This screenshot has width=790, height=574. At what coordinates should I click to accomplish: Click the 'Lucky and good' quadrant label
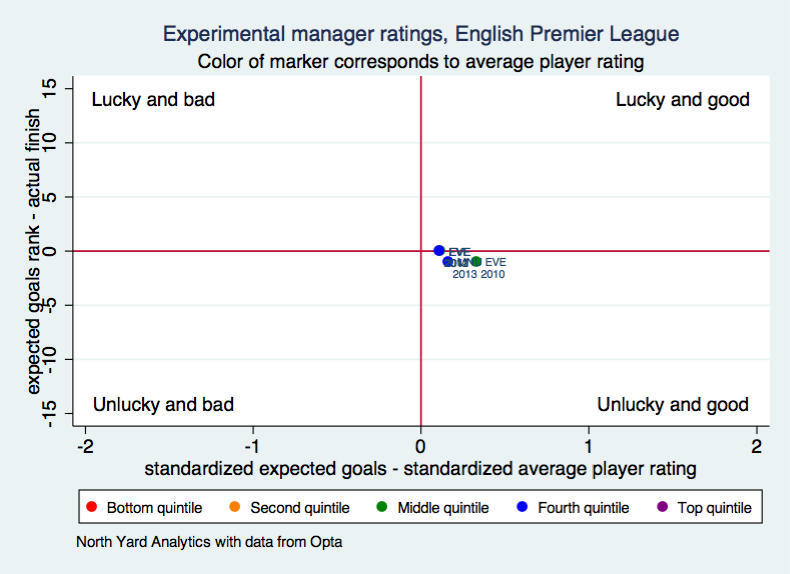[682, 100]
